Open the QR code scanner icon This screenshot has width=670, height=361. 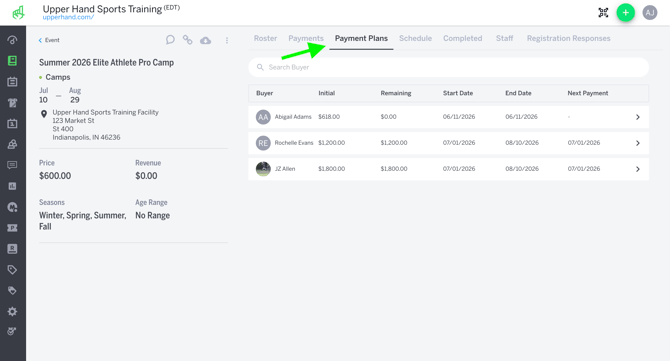[x=603, y=12]
